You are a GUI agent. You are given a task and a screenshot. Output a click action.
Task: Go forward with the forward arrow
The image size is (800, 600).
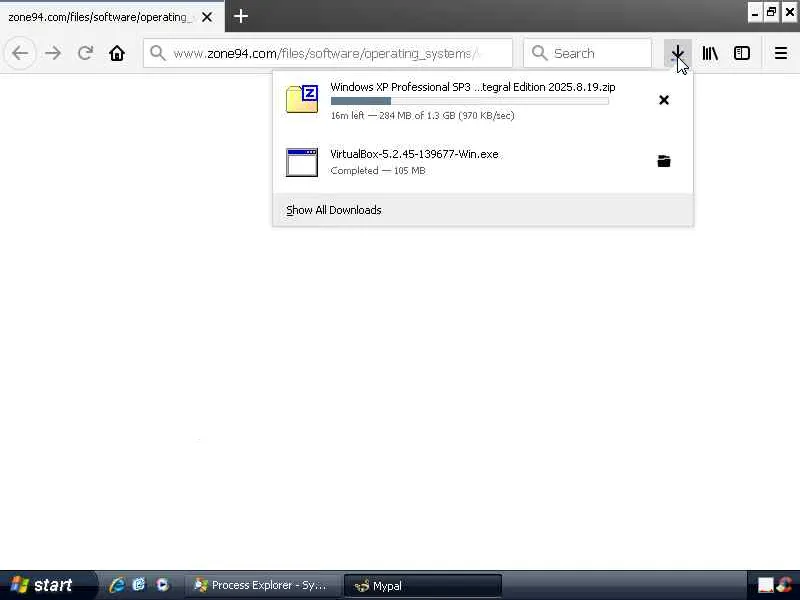click(53, 53)
